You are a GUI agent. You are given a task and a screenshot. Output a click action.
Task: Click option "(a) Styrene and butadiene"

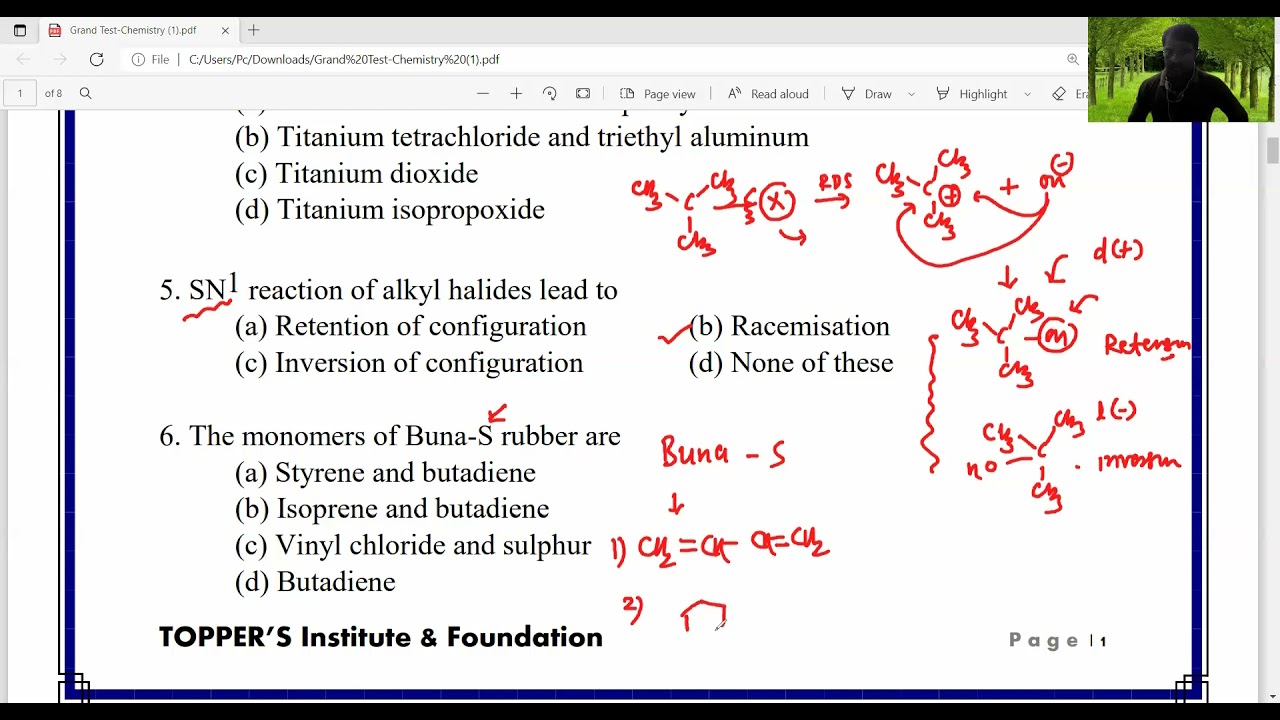click(385, 473)
